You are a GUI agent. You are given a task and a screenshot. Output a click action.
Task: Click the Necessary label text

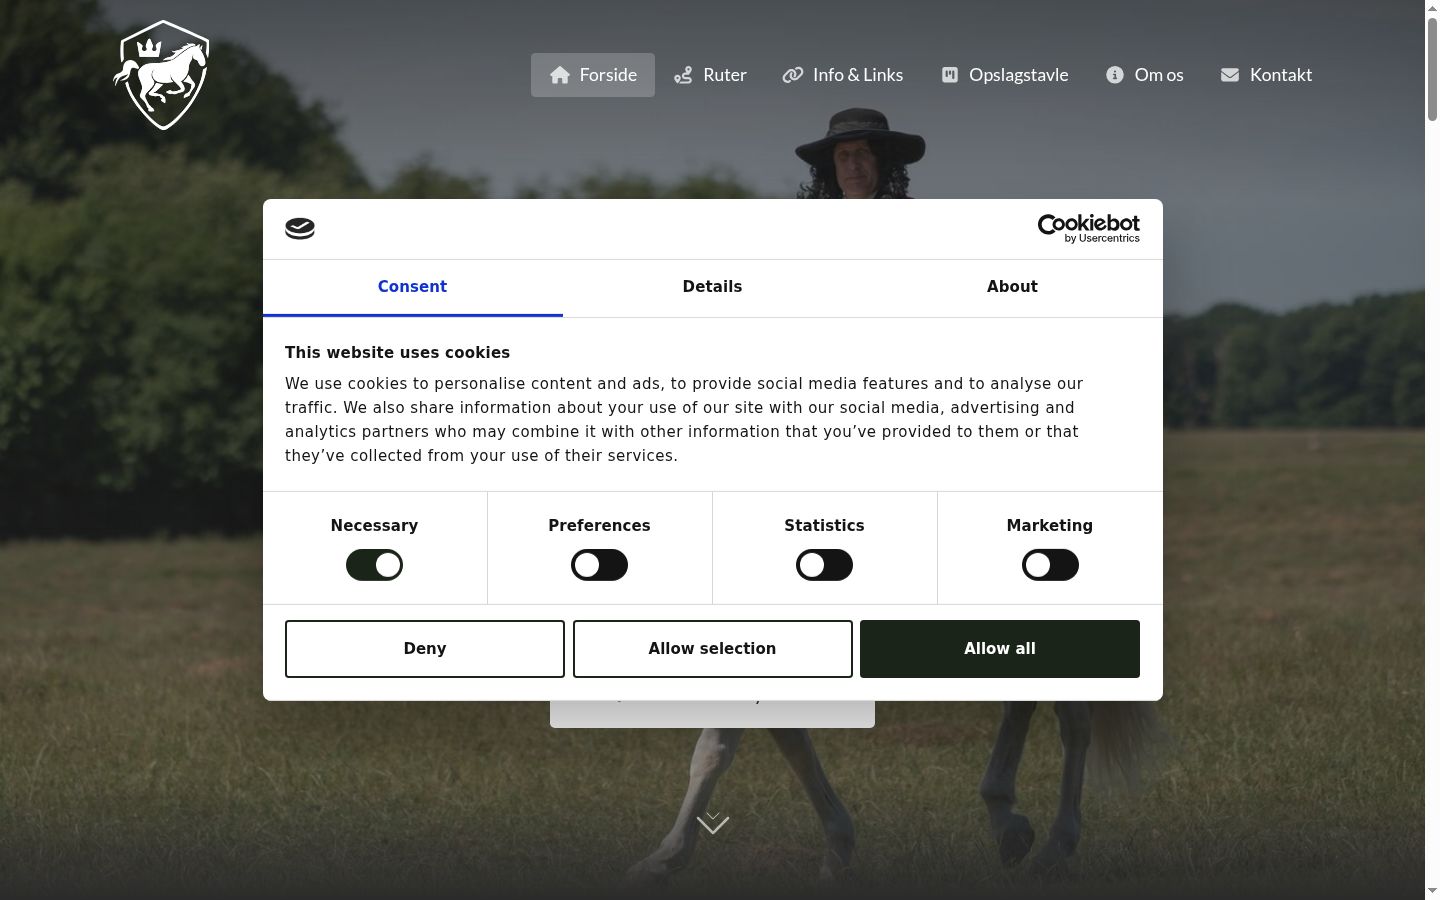(x=374, y=525)
